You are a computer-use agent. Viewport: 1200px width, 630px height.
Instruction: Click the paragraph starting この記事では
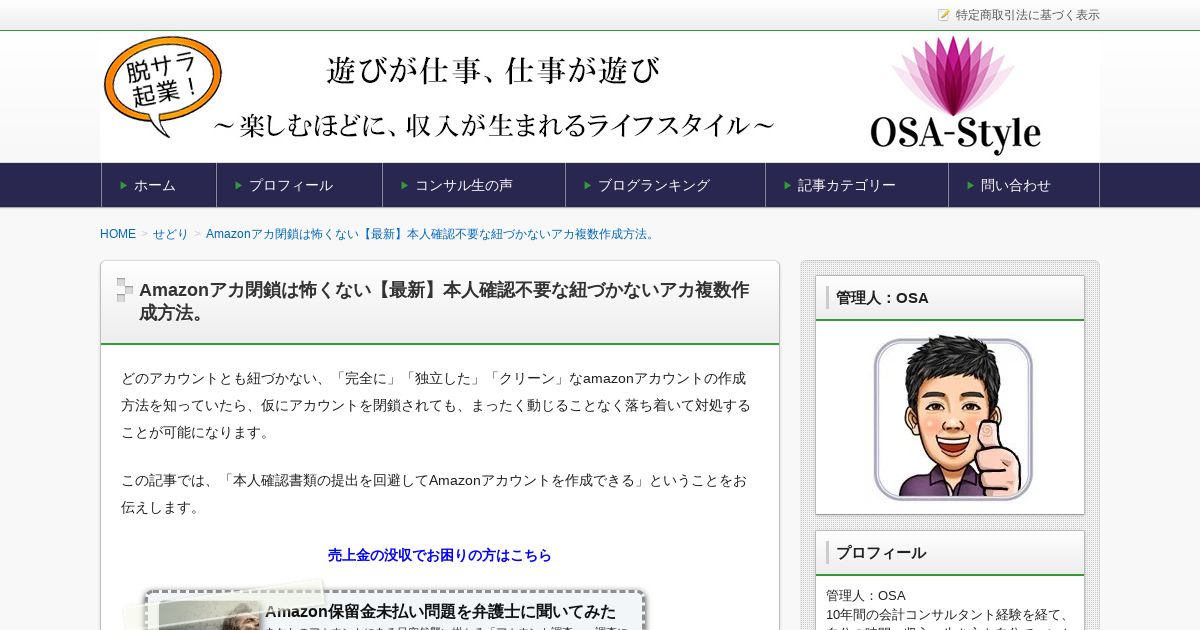click(x=434, y=493)
